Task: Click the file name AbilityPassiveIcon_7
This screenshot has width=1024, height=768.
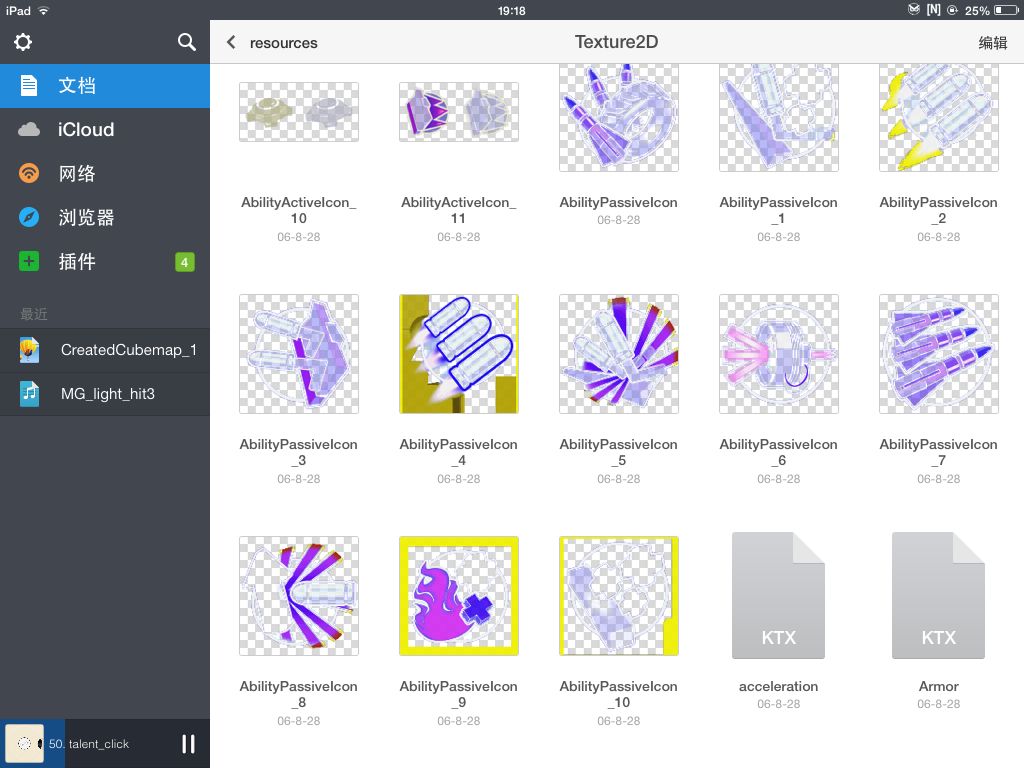Action: tap(938, 452)
